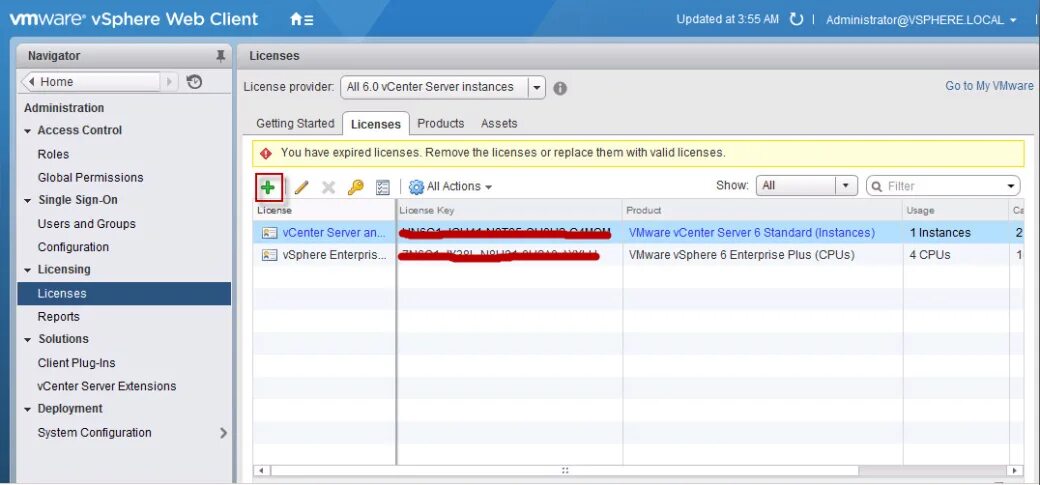Open the Show All dropdown

[846, 186]
